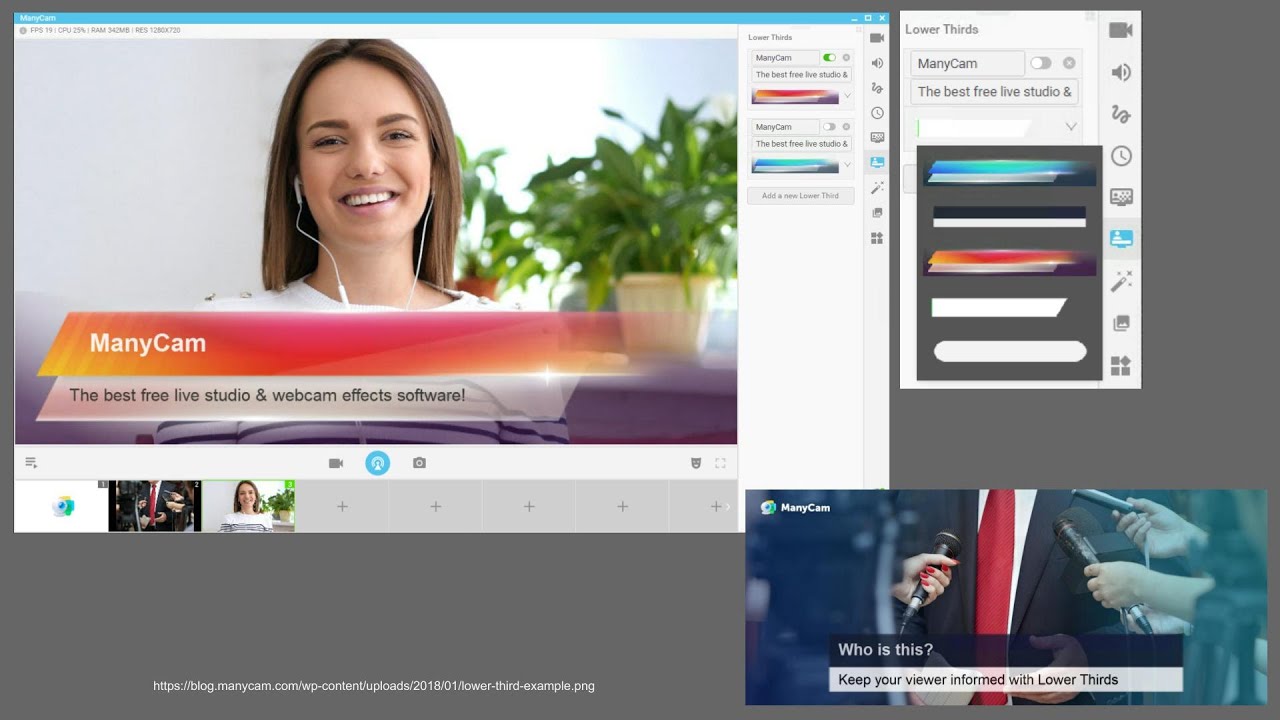Choose white rounded pill lower third style
Screen dimensions: 1280x720
(x=1009, y=351)
